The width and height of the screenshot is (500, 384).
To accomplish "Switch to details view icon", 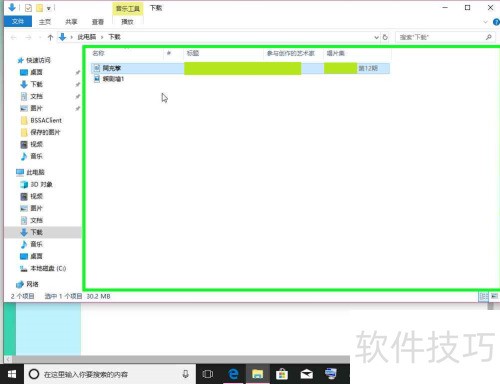I will click(x=483, y=296).
